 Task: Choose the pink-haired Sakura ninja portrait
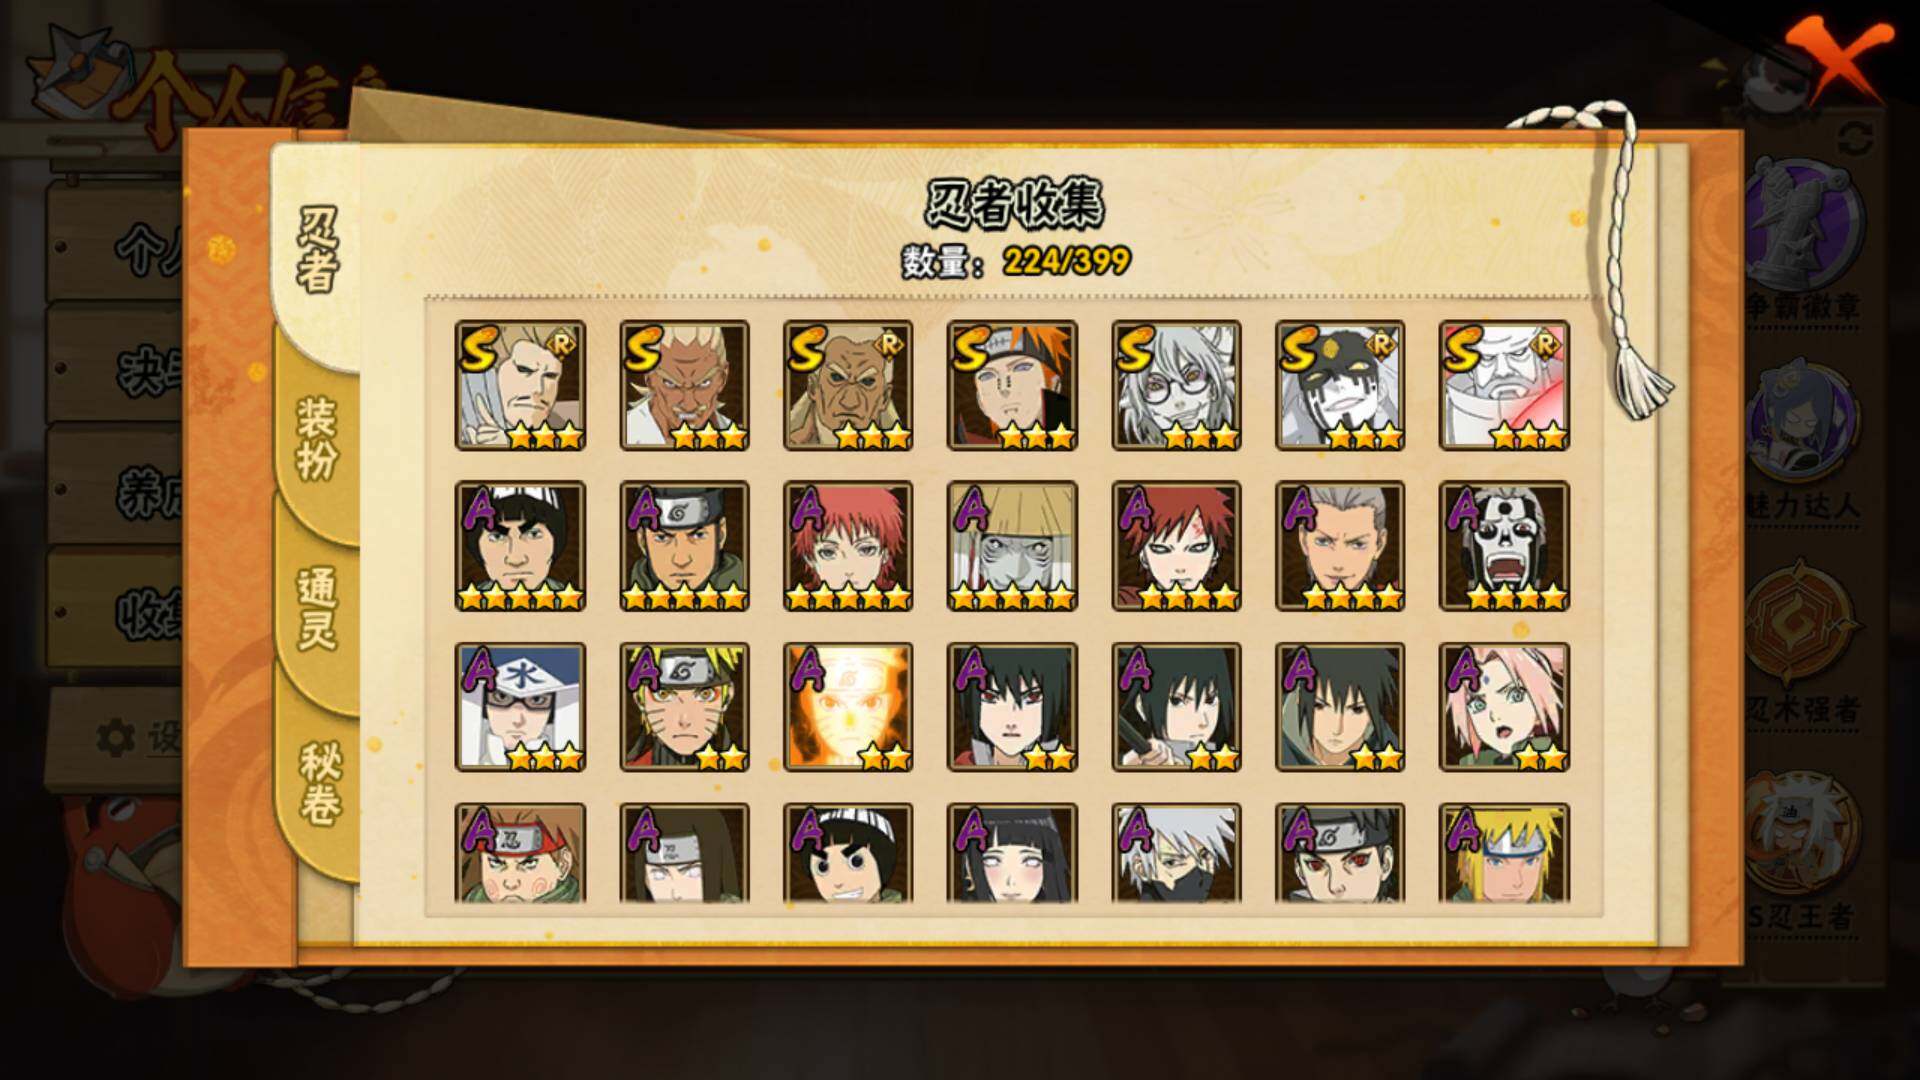coord(1504,707)
